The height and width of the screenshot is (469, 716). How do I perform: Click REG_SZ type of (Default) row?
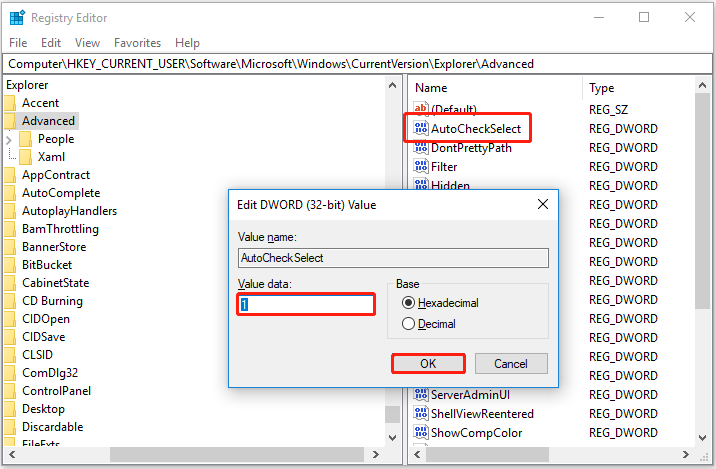point(608,110)
